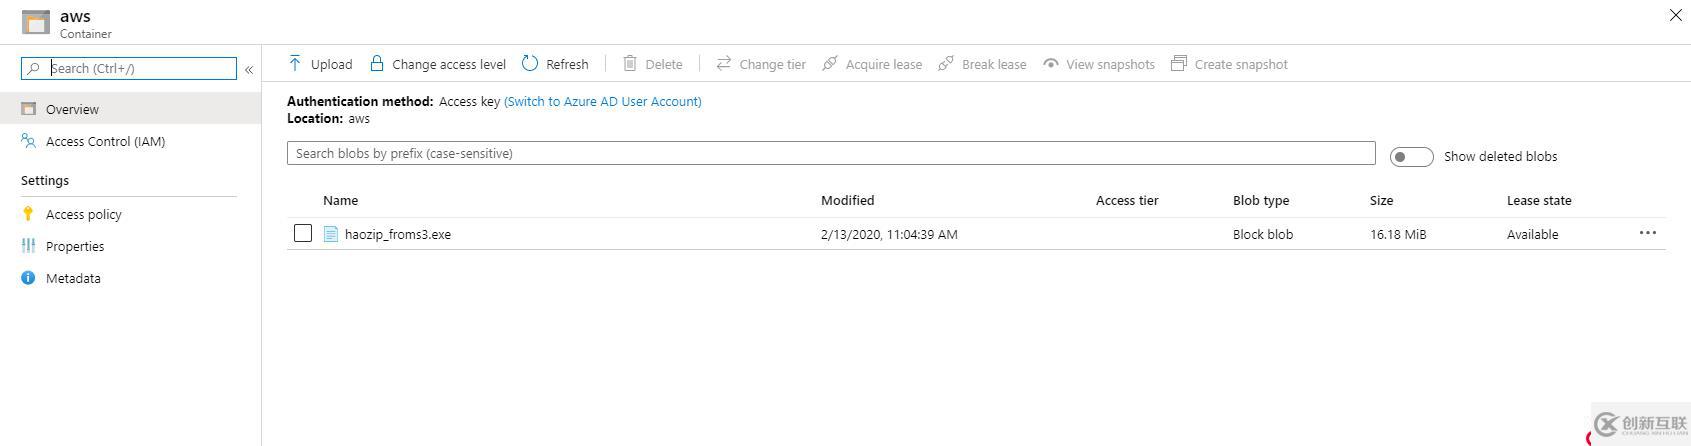Click the modified date 2/13/2020, 11:04:39 AM
The width and height of the screenshot is (1691, 446).
click(889, 234)
